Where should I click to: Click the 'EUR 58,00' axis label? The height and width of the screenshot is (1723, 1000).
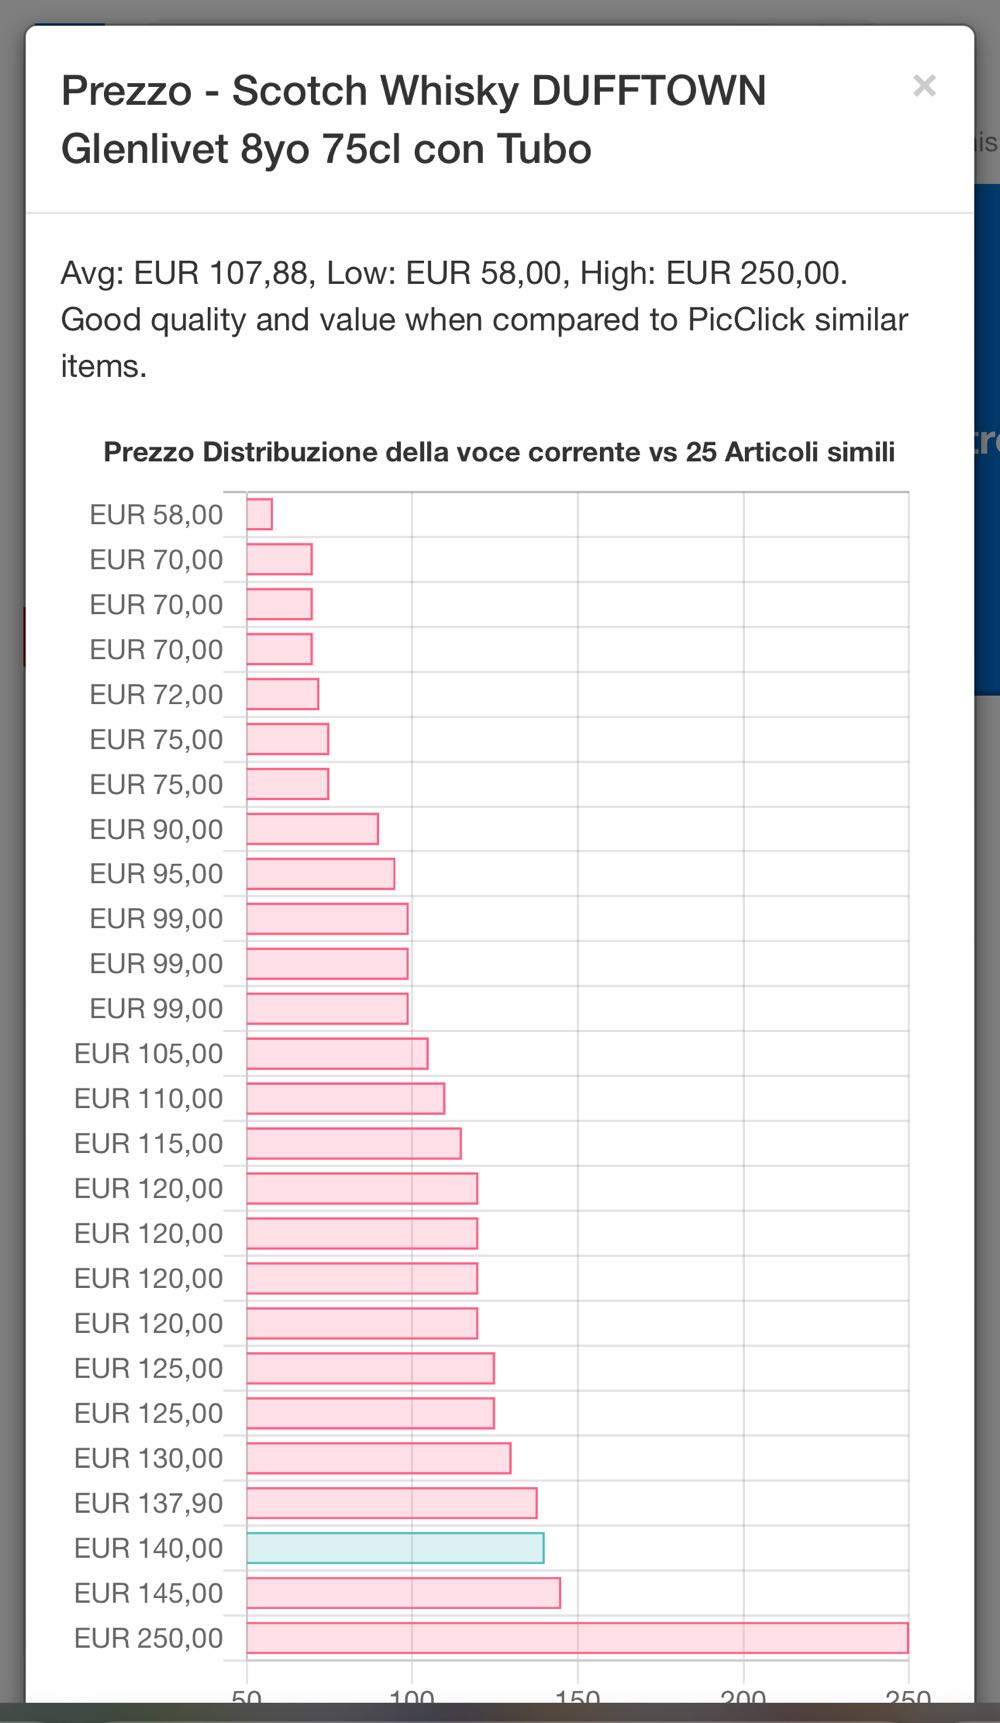coord(156,515)
